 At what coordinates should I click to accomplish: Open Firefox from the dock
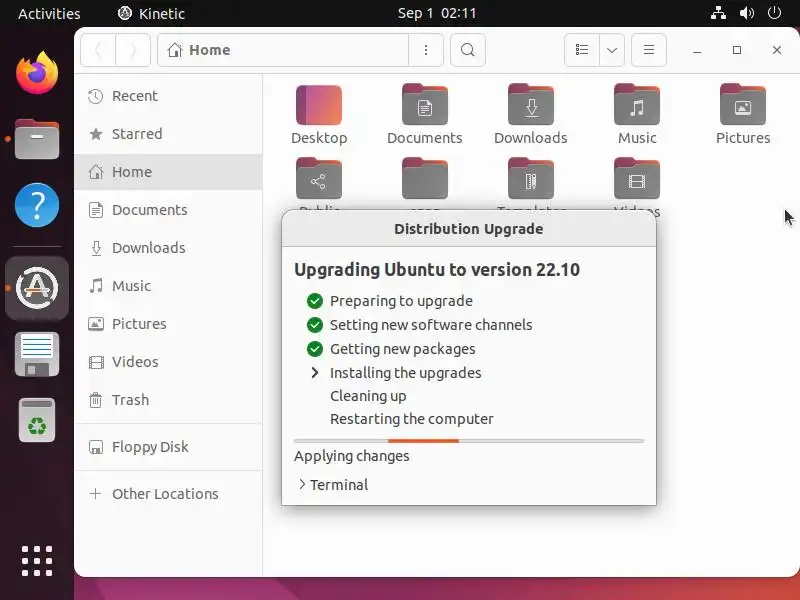click(x=37, y=72)
